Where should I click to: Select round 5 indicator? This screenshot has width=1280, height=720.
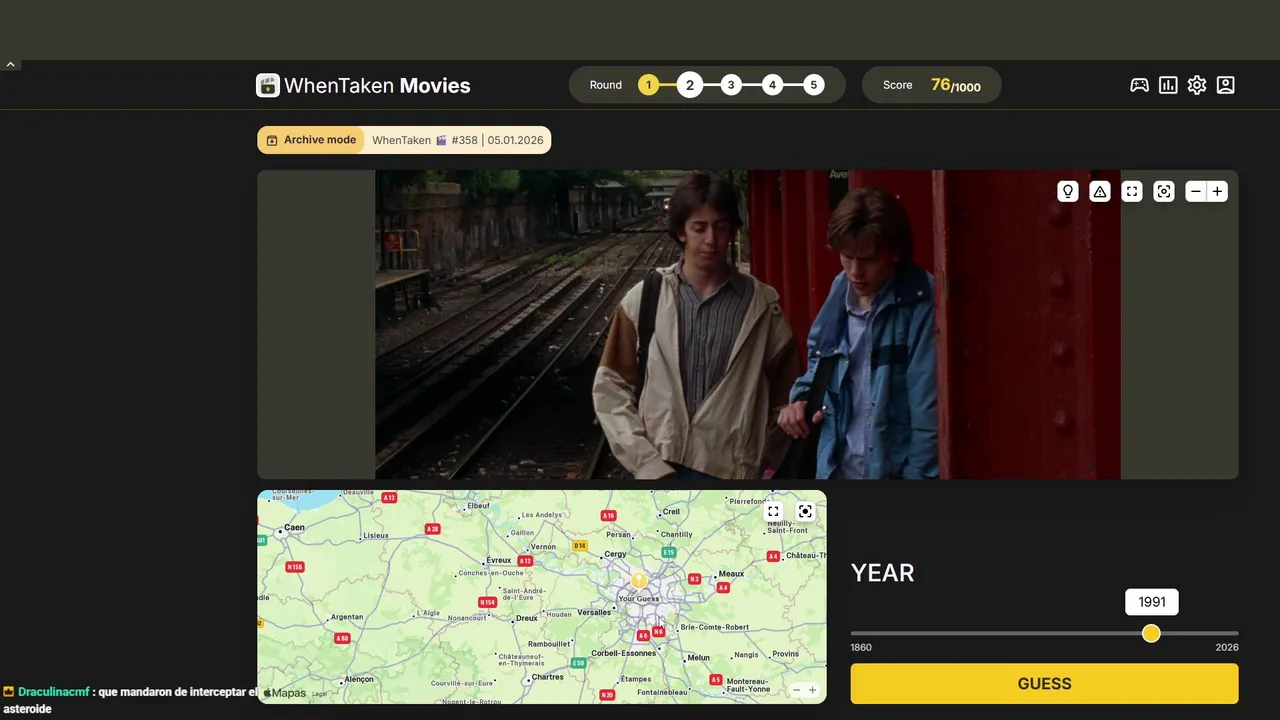point(814,85)
